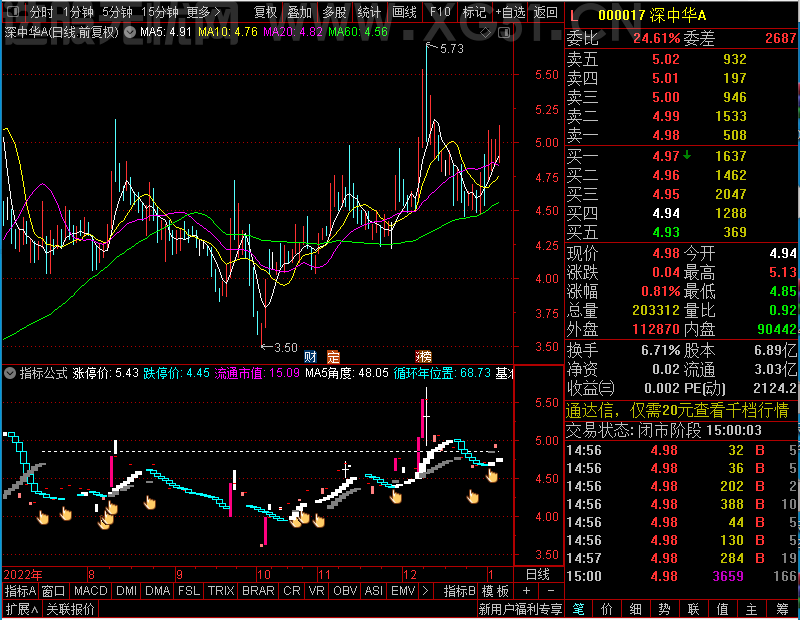
Task: Switch to the 笔 tick tab
Action: click(578, 609)
